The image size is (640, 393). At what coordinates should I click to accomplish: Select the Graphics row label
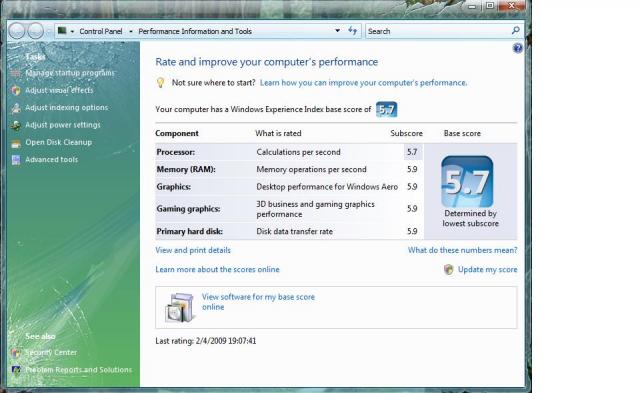click(173, 187)
